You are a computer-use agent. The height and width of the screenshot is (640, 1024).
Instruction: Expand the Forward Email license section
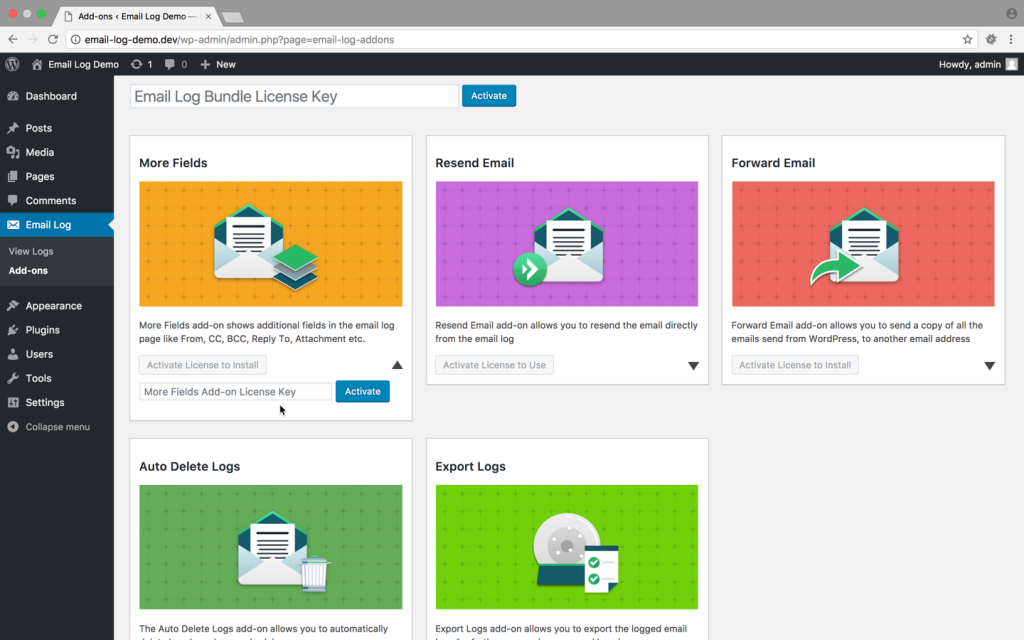pos(989,366)
